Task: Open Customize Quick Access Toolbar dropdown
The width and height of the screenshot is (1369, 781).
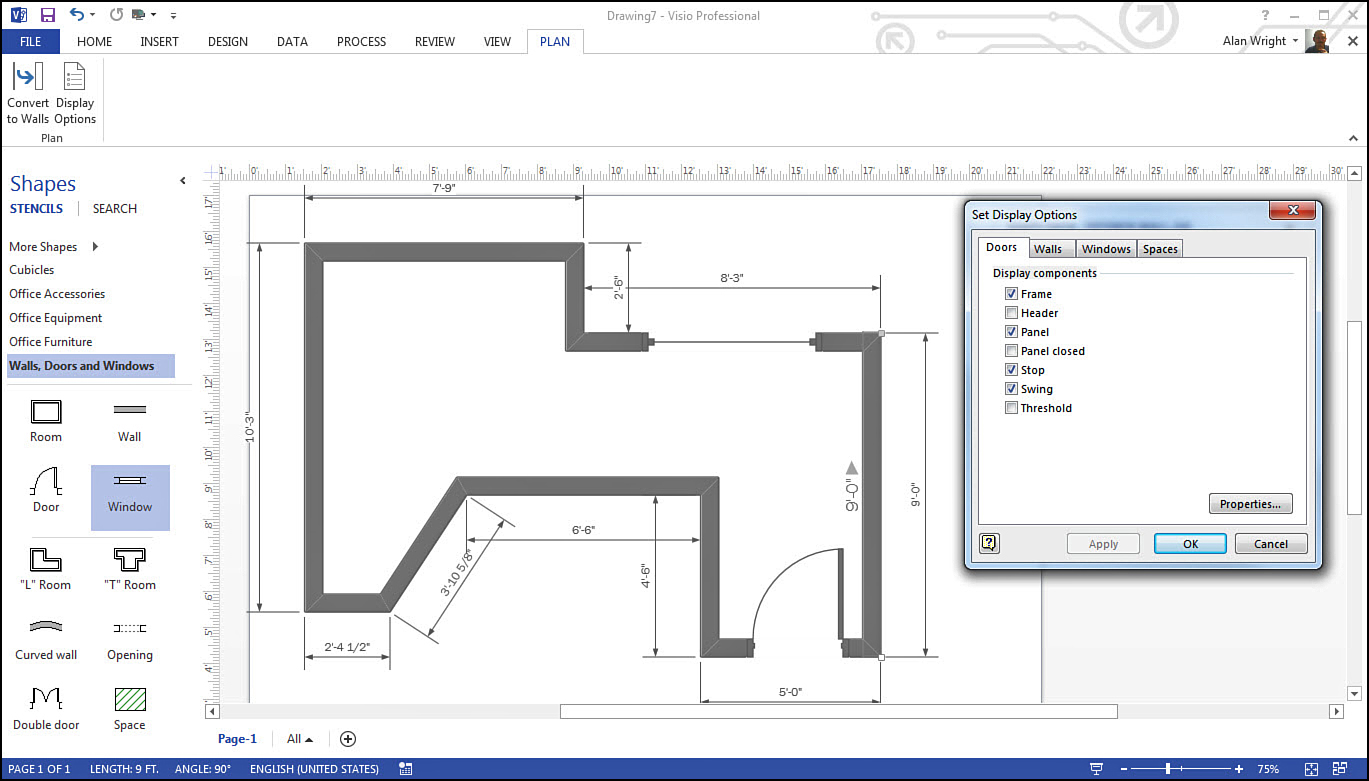Action: click(x=173, y=16)
